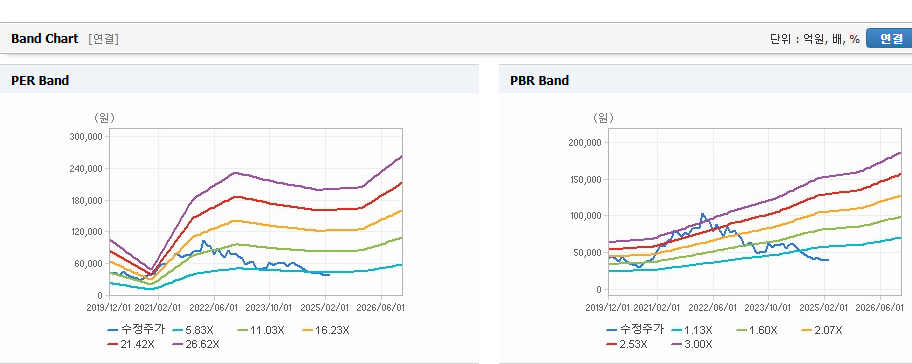912x364 pixels.
Task: Click 2025/02/01 date in PBR chart axis
Action: coord(824,307)
